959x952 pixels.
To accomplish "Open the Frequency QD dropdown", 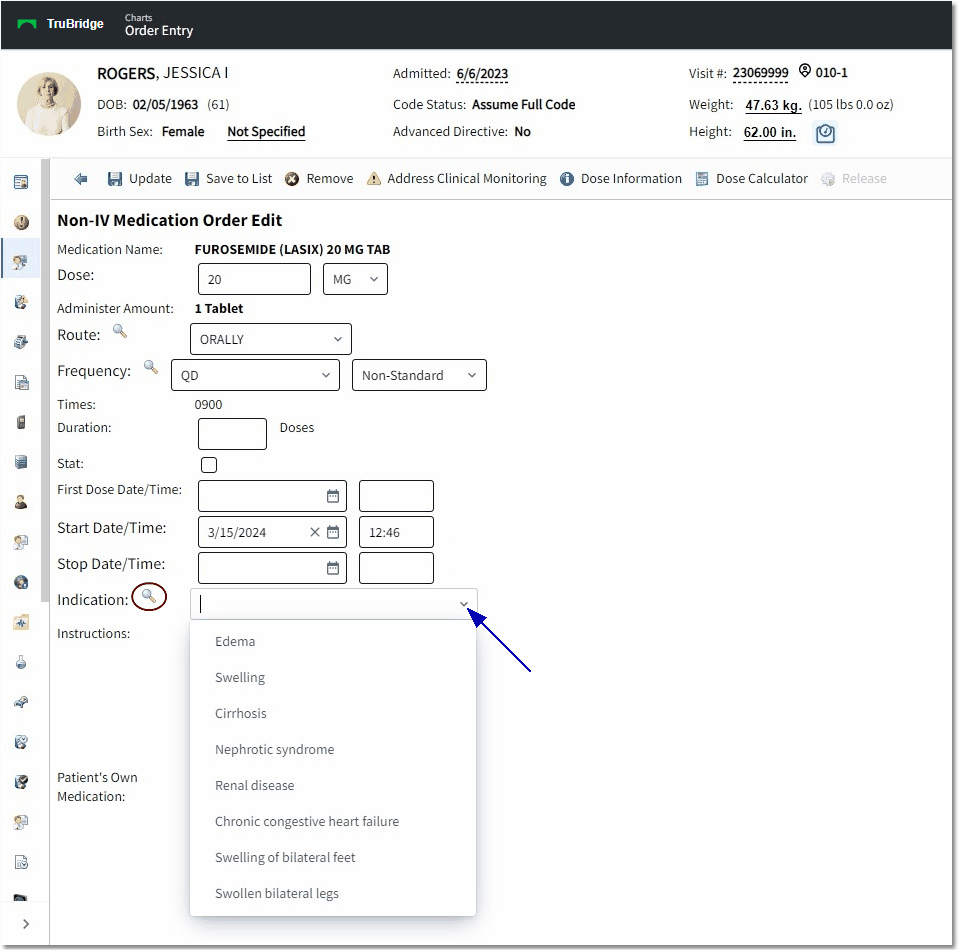I will (x=256, y=375).
